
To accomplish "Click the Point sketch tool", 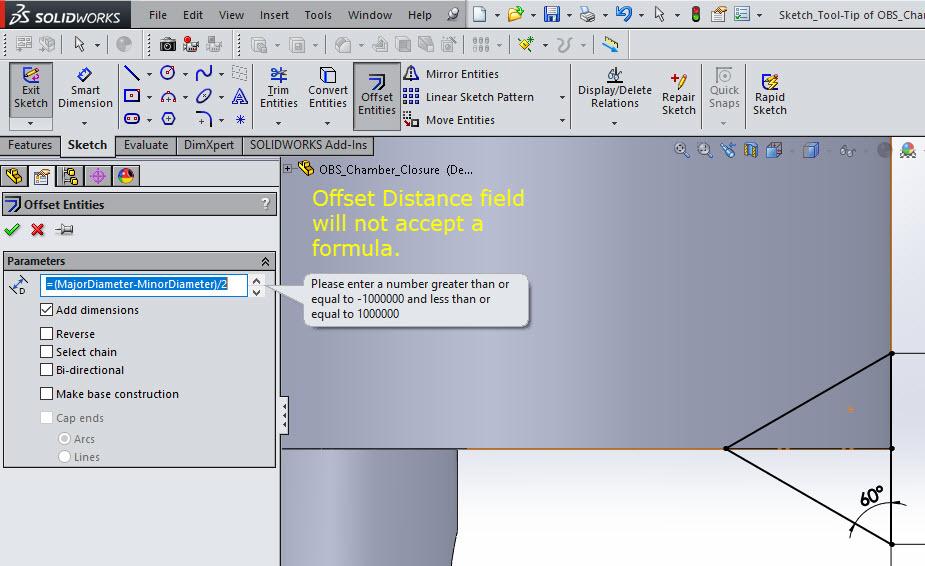I will click(240, 119).
